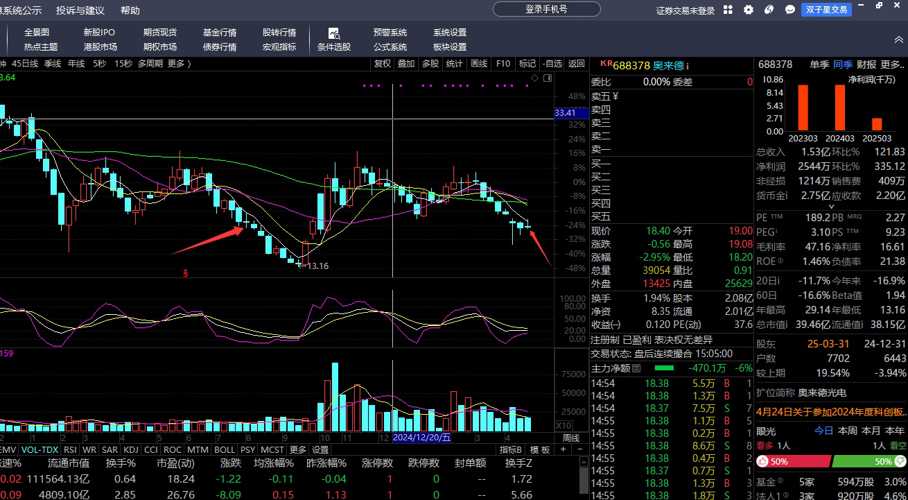Open the 周线 period selector below the chart
908x500 pixels.
571,437
